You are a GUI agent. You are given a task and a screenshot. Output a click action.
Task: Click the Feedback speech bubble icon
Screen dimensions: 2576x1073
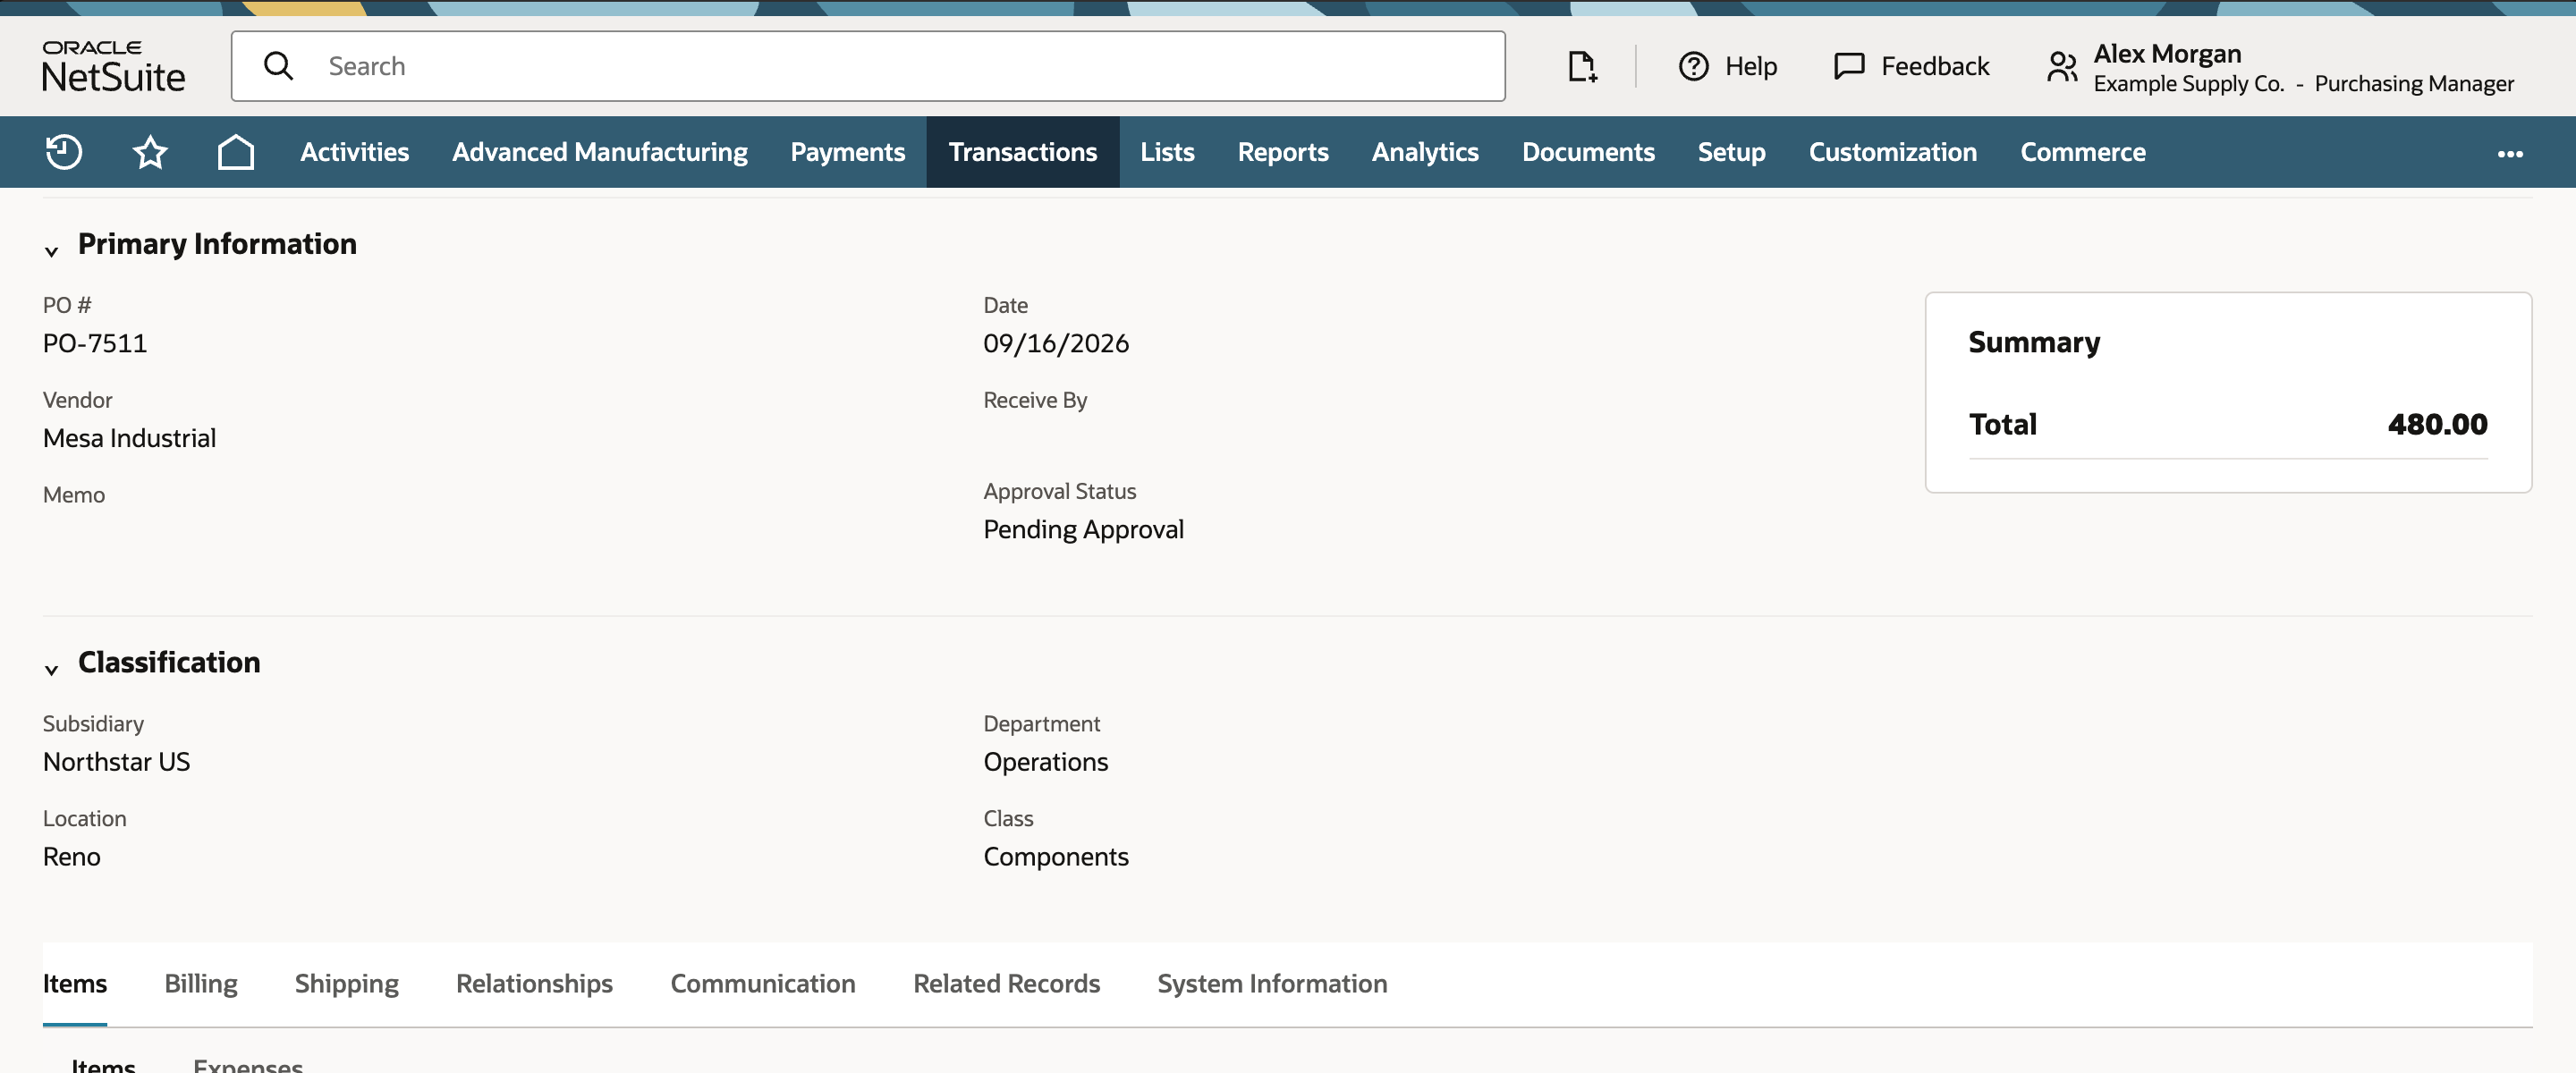(1849, 66)
